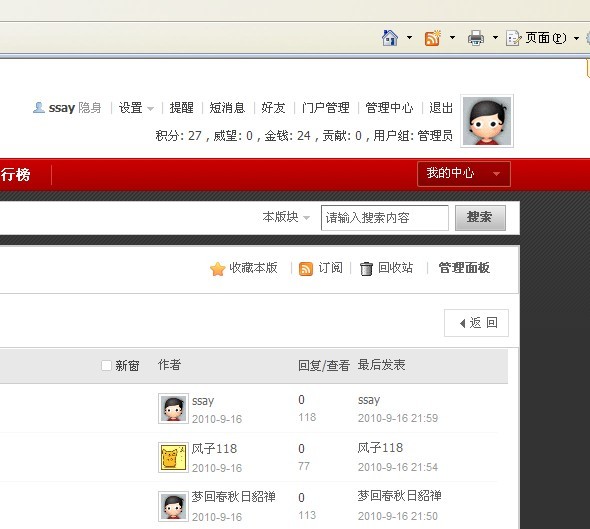Click the 最后发表 column header
This screenshot has width=590, height=529.
coord(381,365)
